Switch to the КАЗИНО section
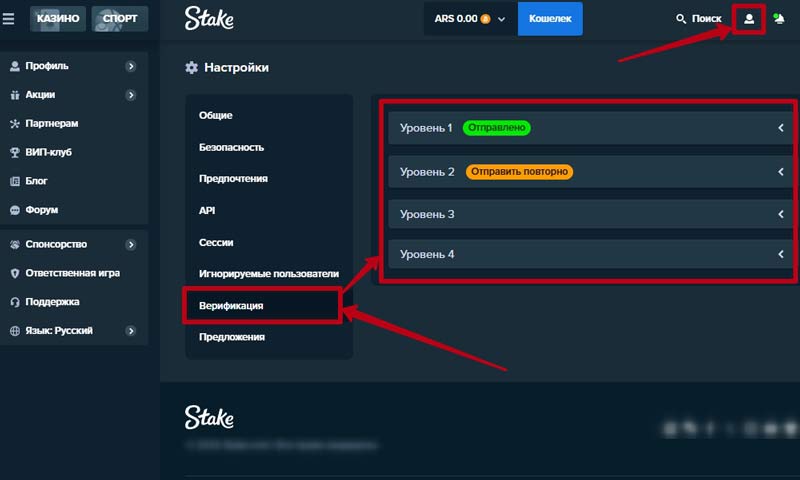Screen dimensions: 800x480 pos(56,18)
